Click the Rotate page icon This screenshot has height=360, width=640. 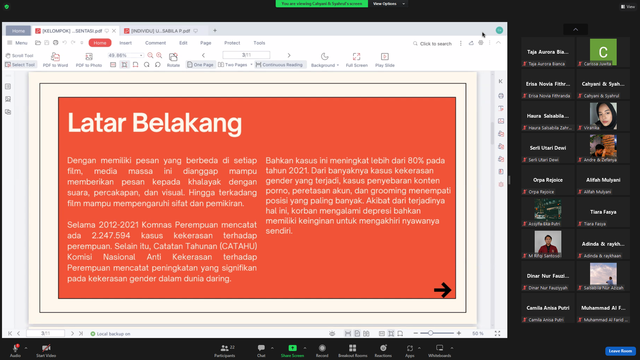tap(173, 60)
